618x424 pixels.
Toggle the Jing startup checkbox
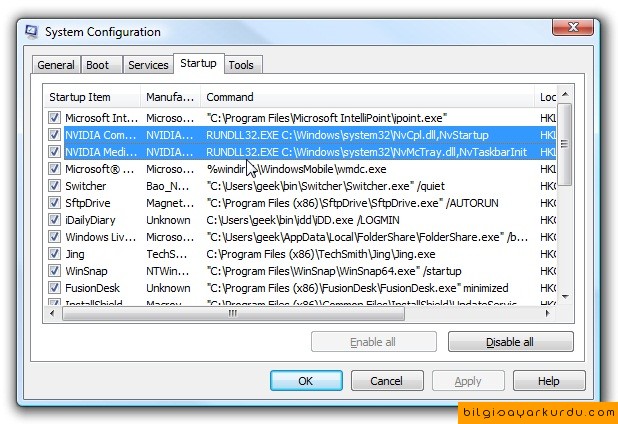tap(54, 253)
